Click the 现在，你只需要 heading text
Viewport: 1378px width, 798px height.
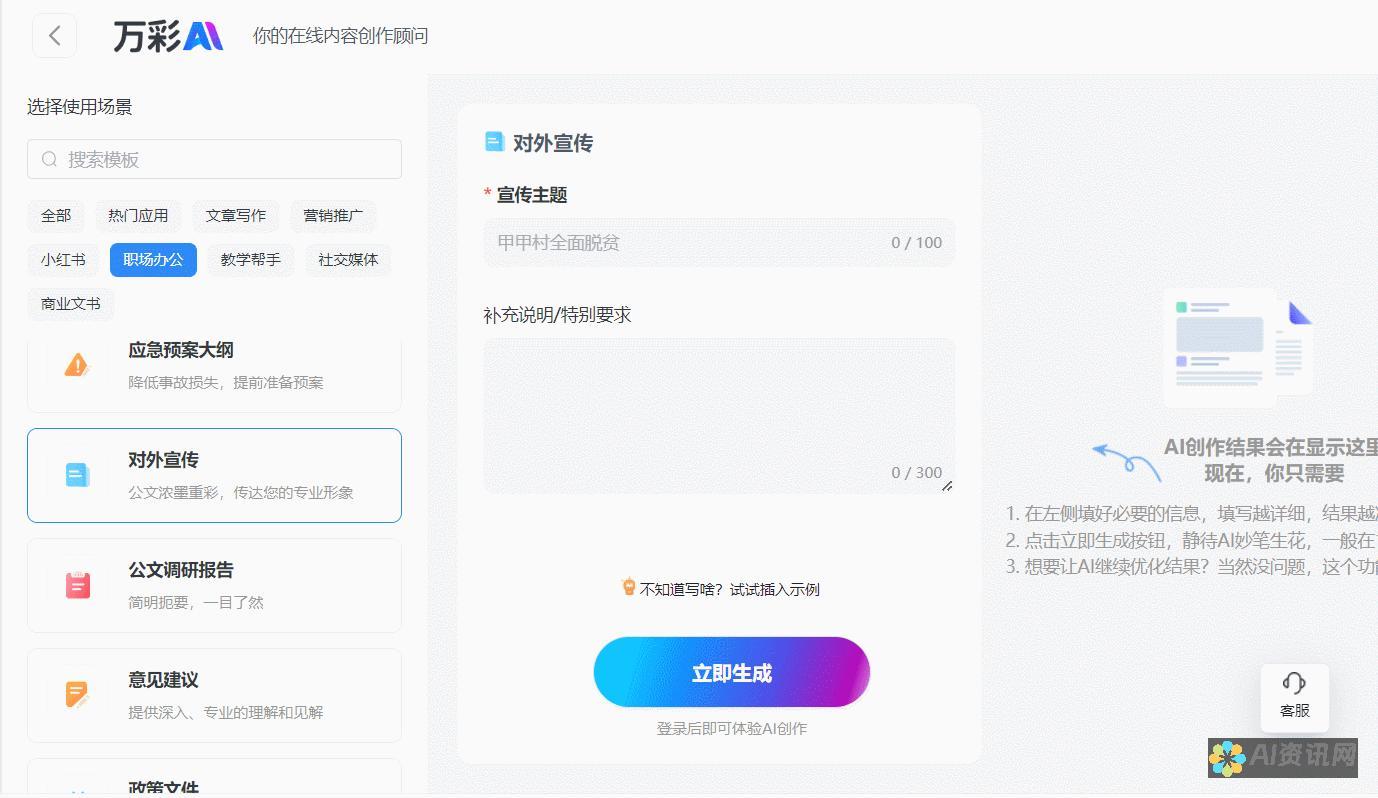coord(1274,473)
